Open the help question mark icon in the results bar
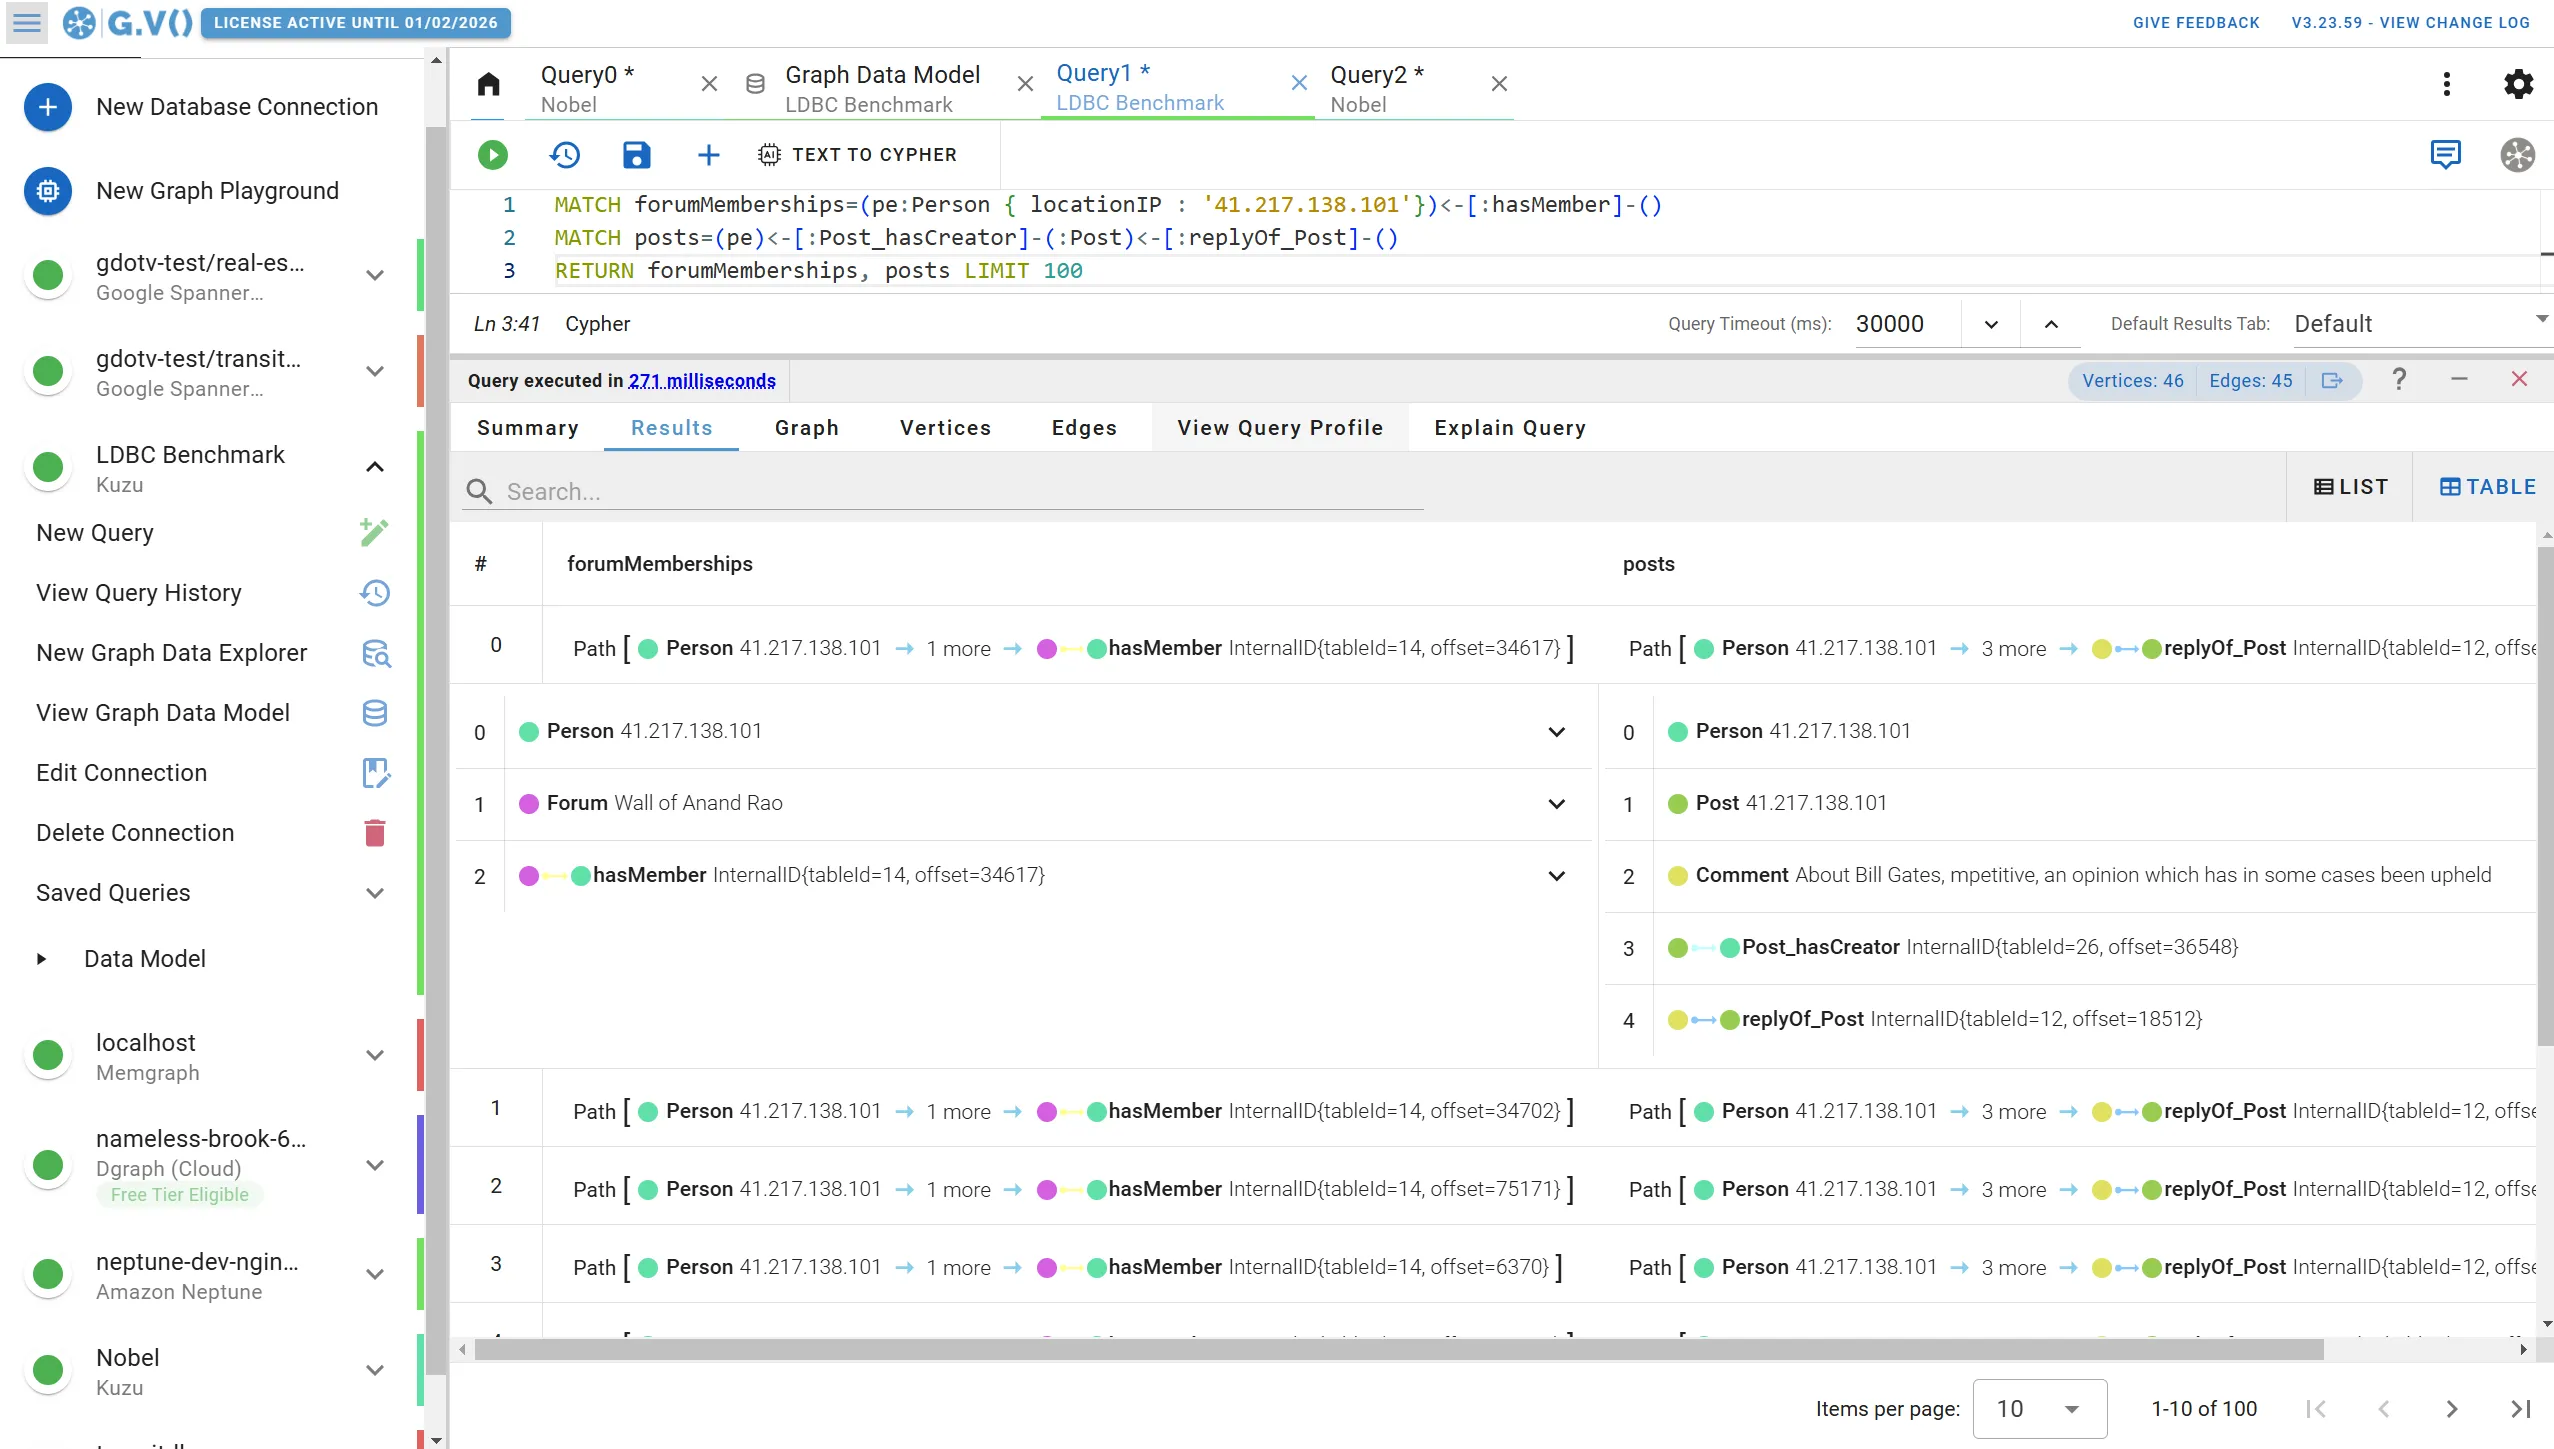 pyautogui.click(x=2398, y=379)
